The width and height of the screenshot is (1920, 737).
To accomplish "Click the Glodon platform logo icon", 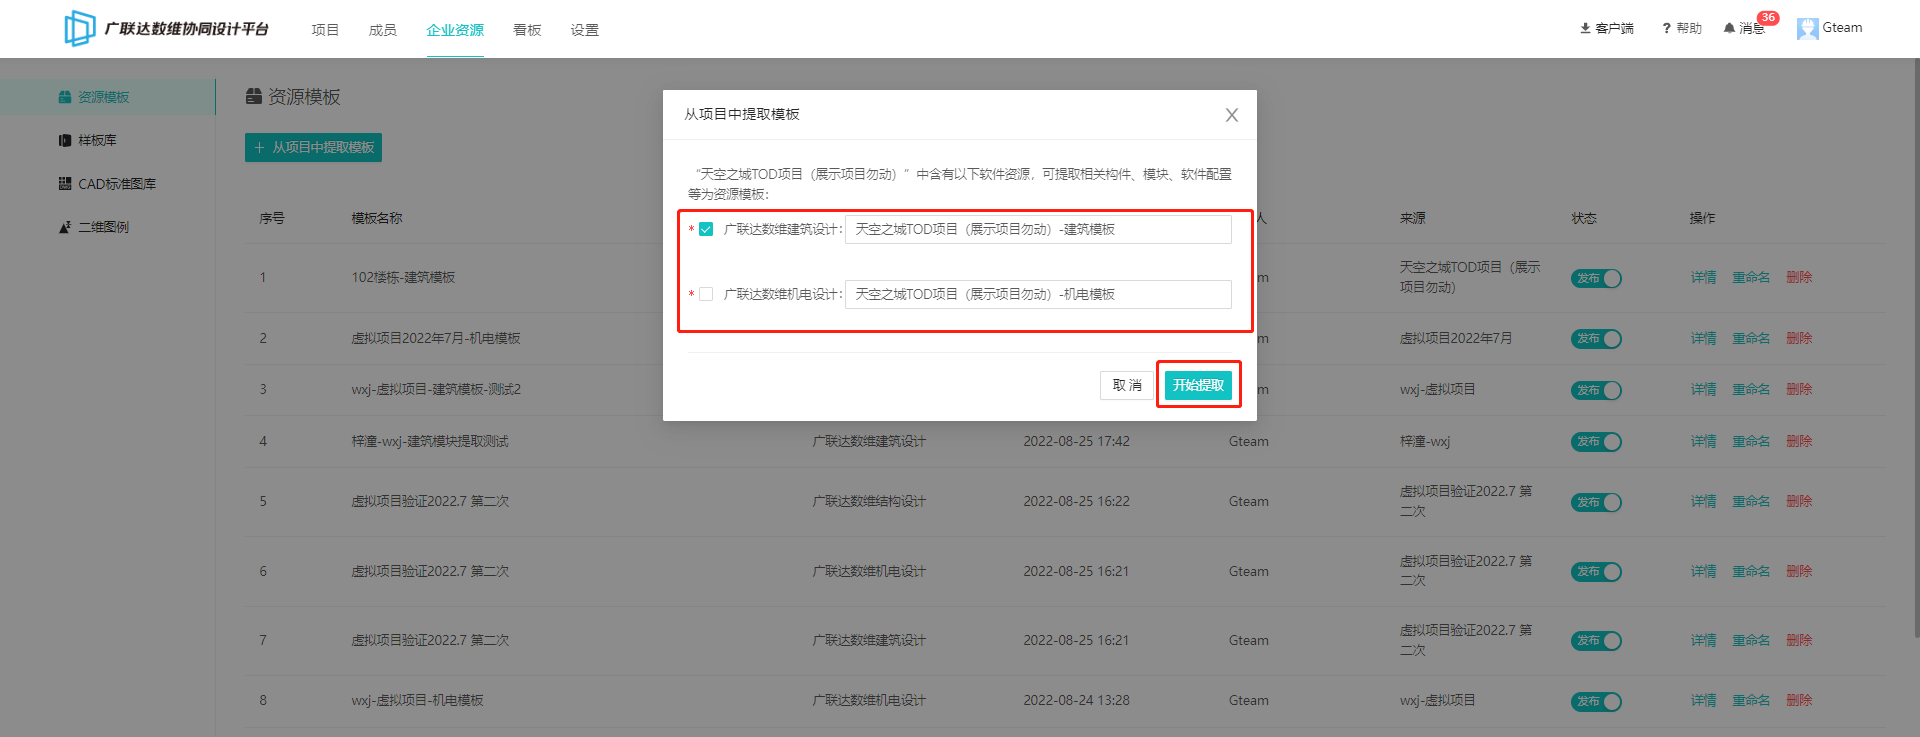I will pos(80,28).
